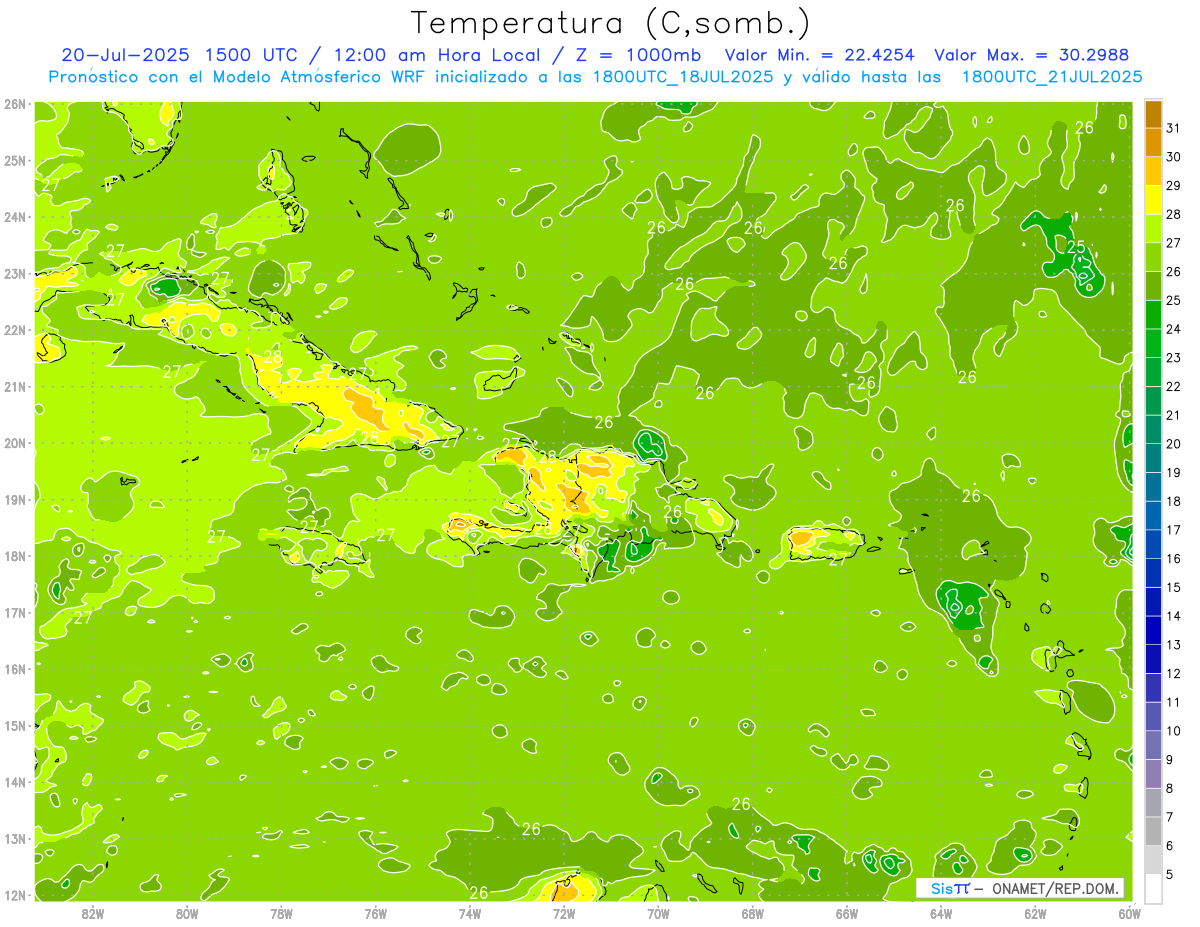Image resolution: width=1200 pixels, height=927 pixels.
Task: Click the "24N" latitude axis label
Action: pyautogui.click(x=15, y=217)
